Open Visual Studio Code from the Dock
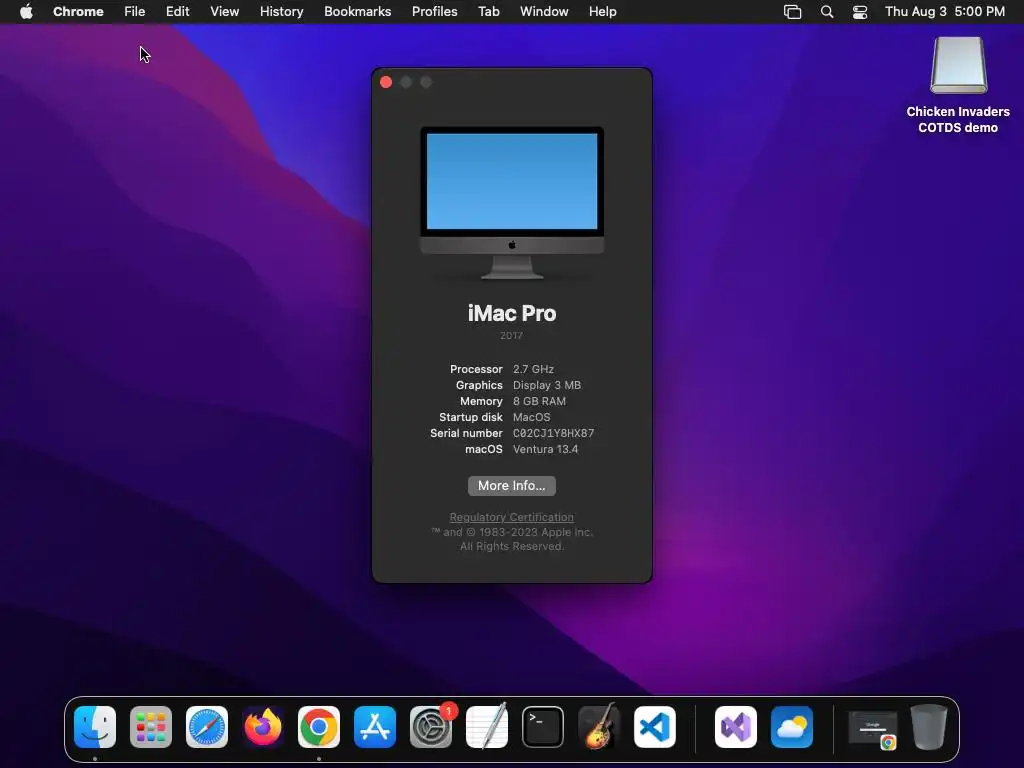 point(655,727)
